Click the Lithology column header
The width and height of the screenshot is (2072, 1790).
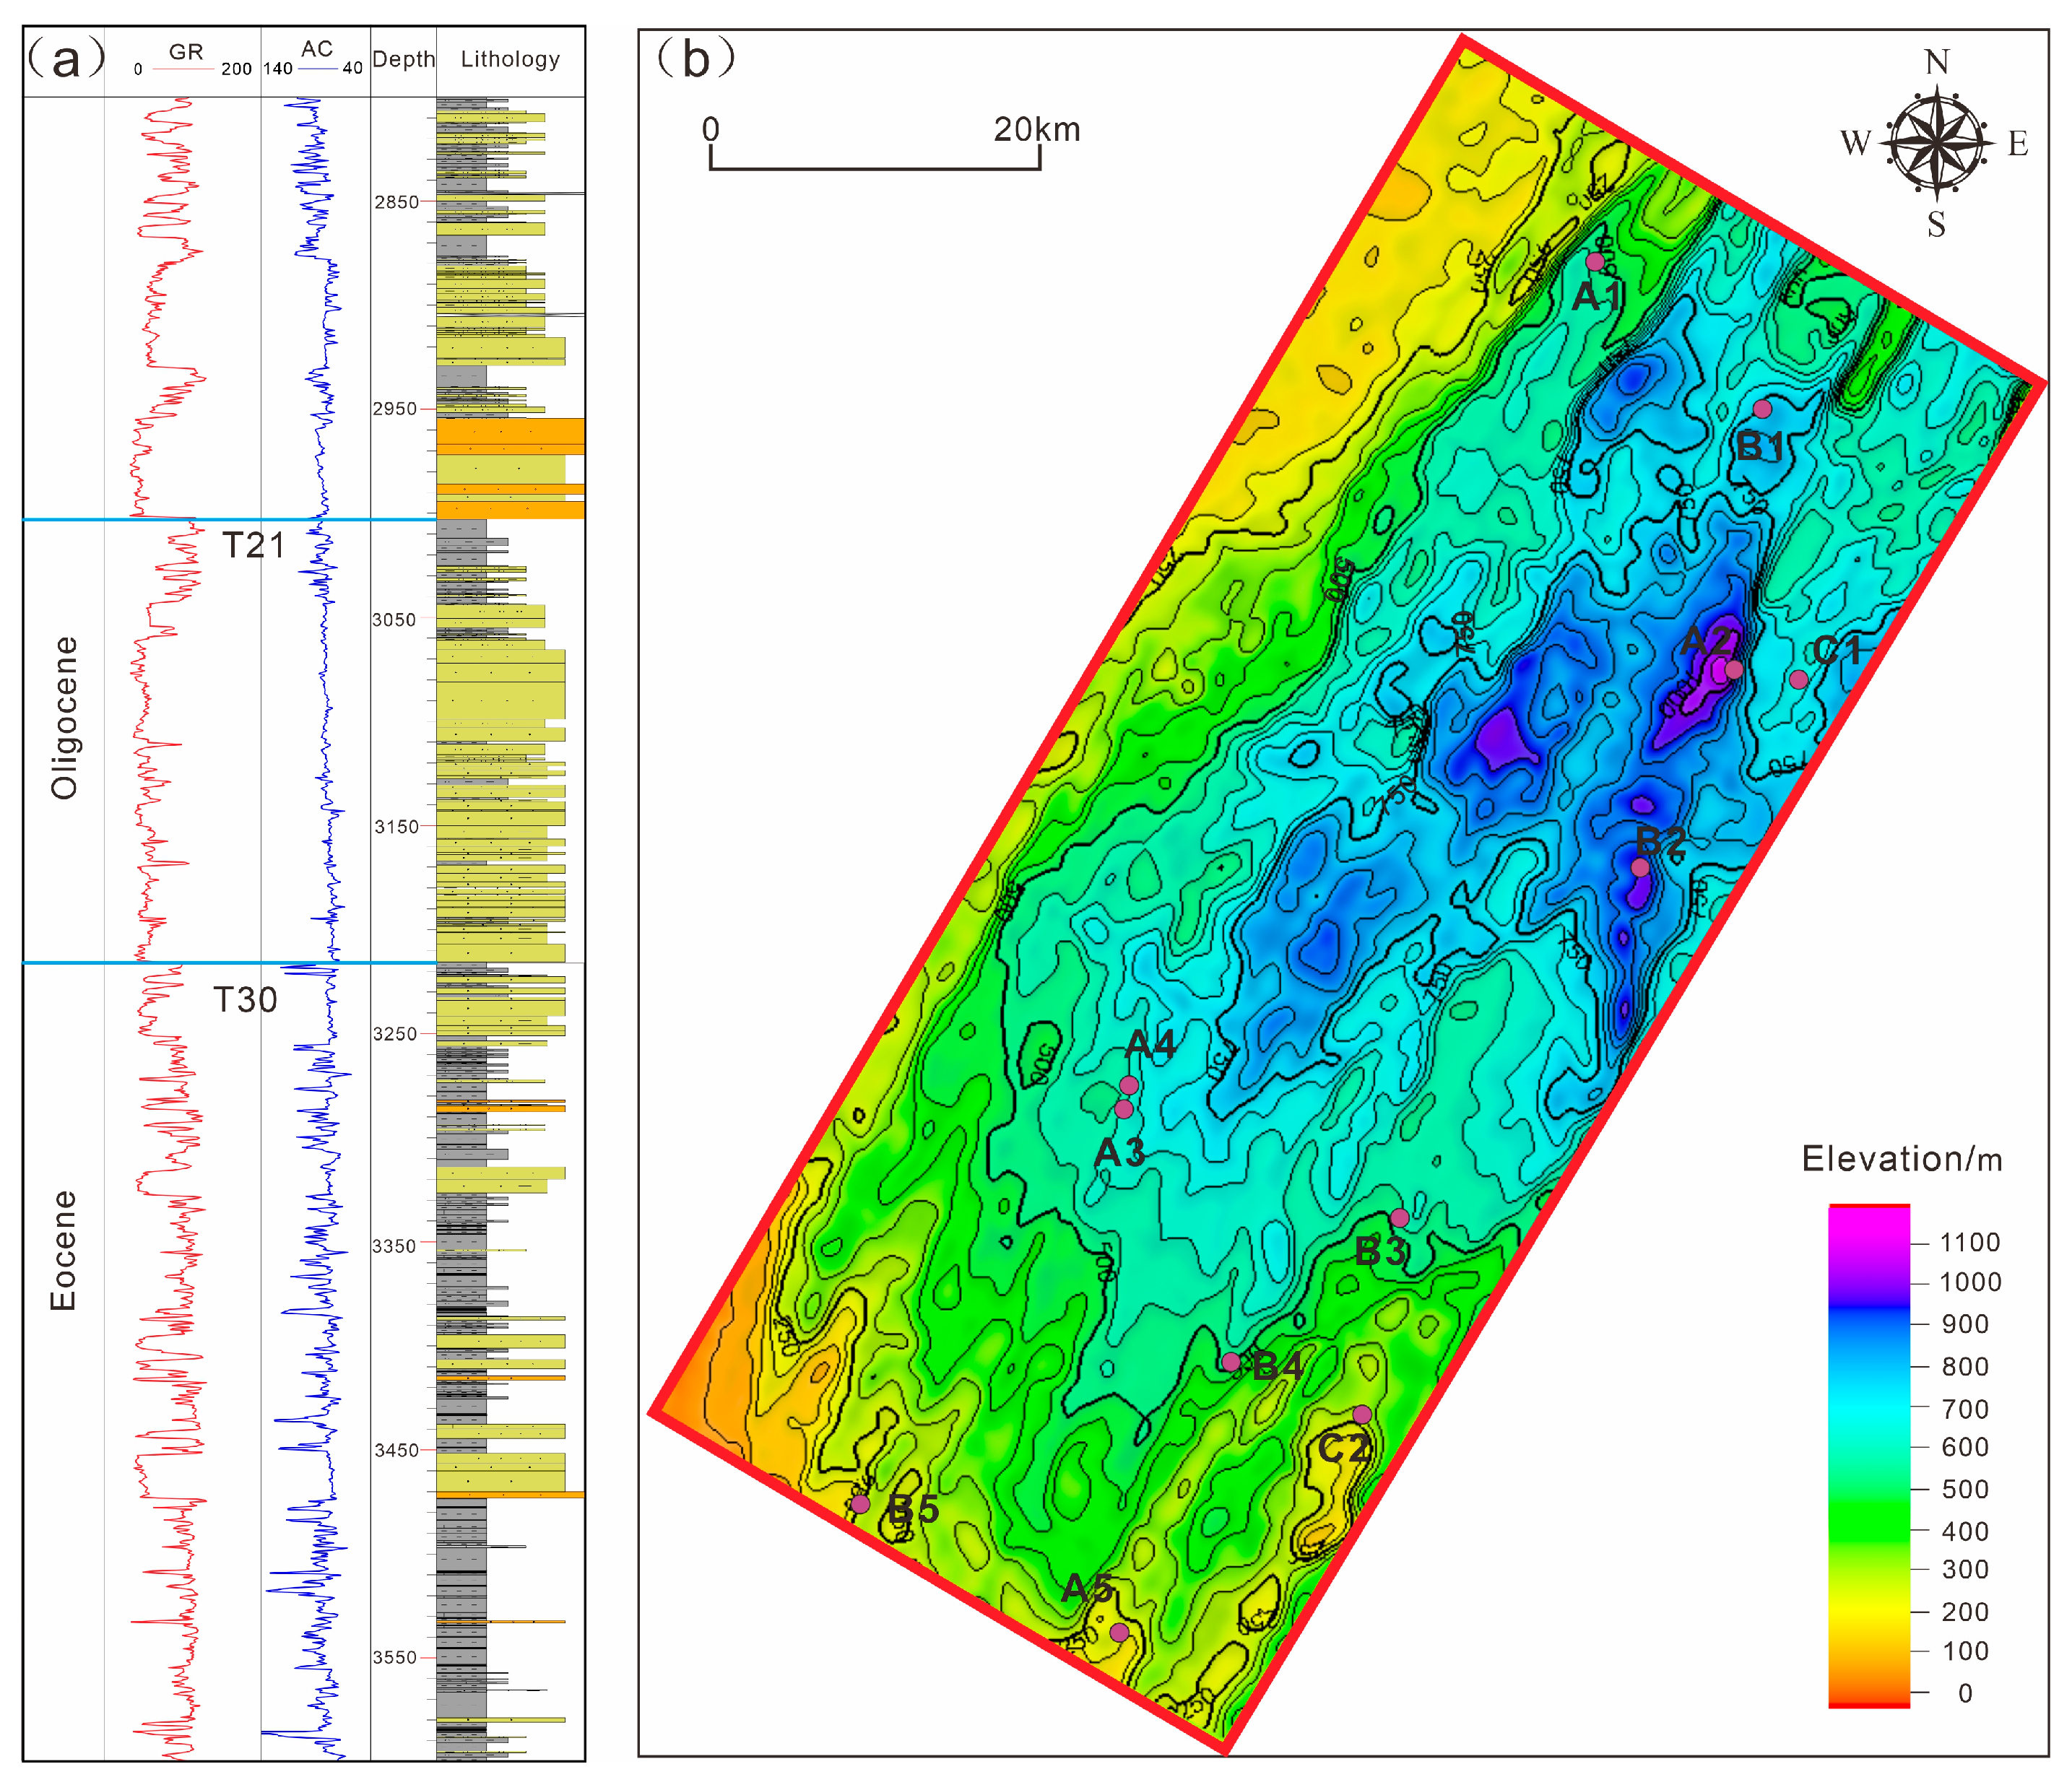(510, 60)
